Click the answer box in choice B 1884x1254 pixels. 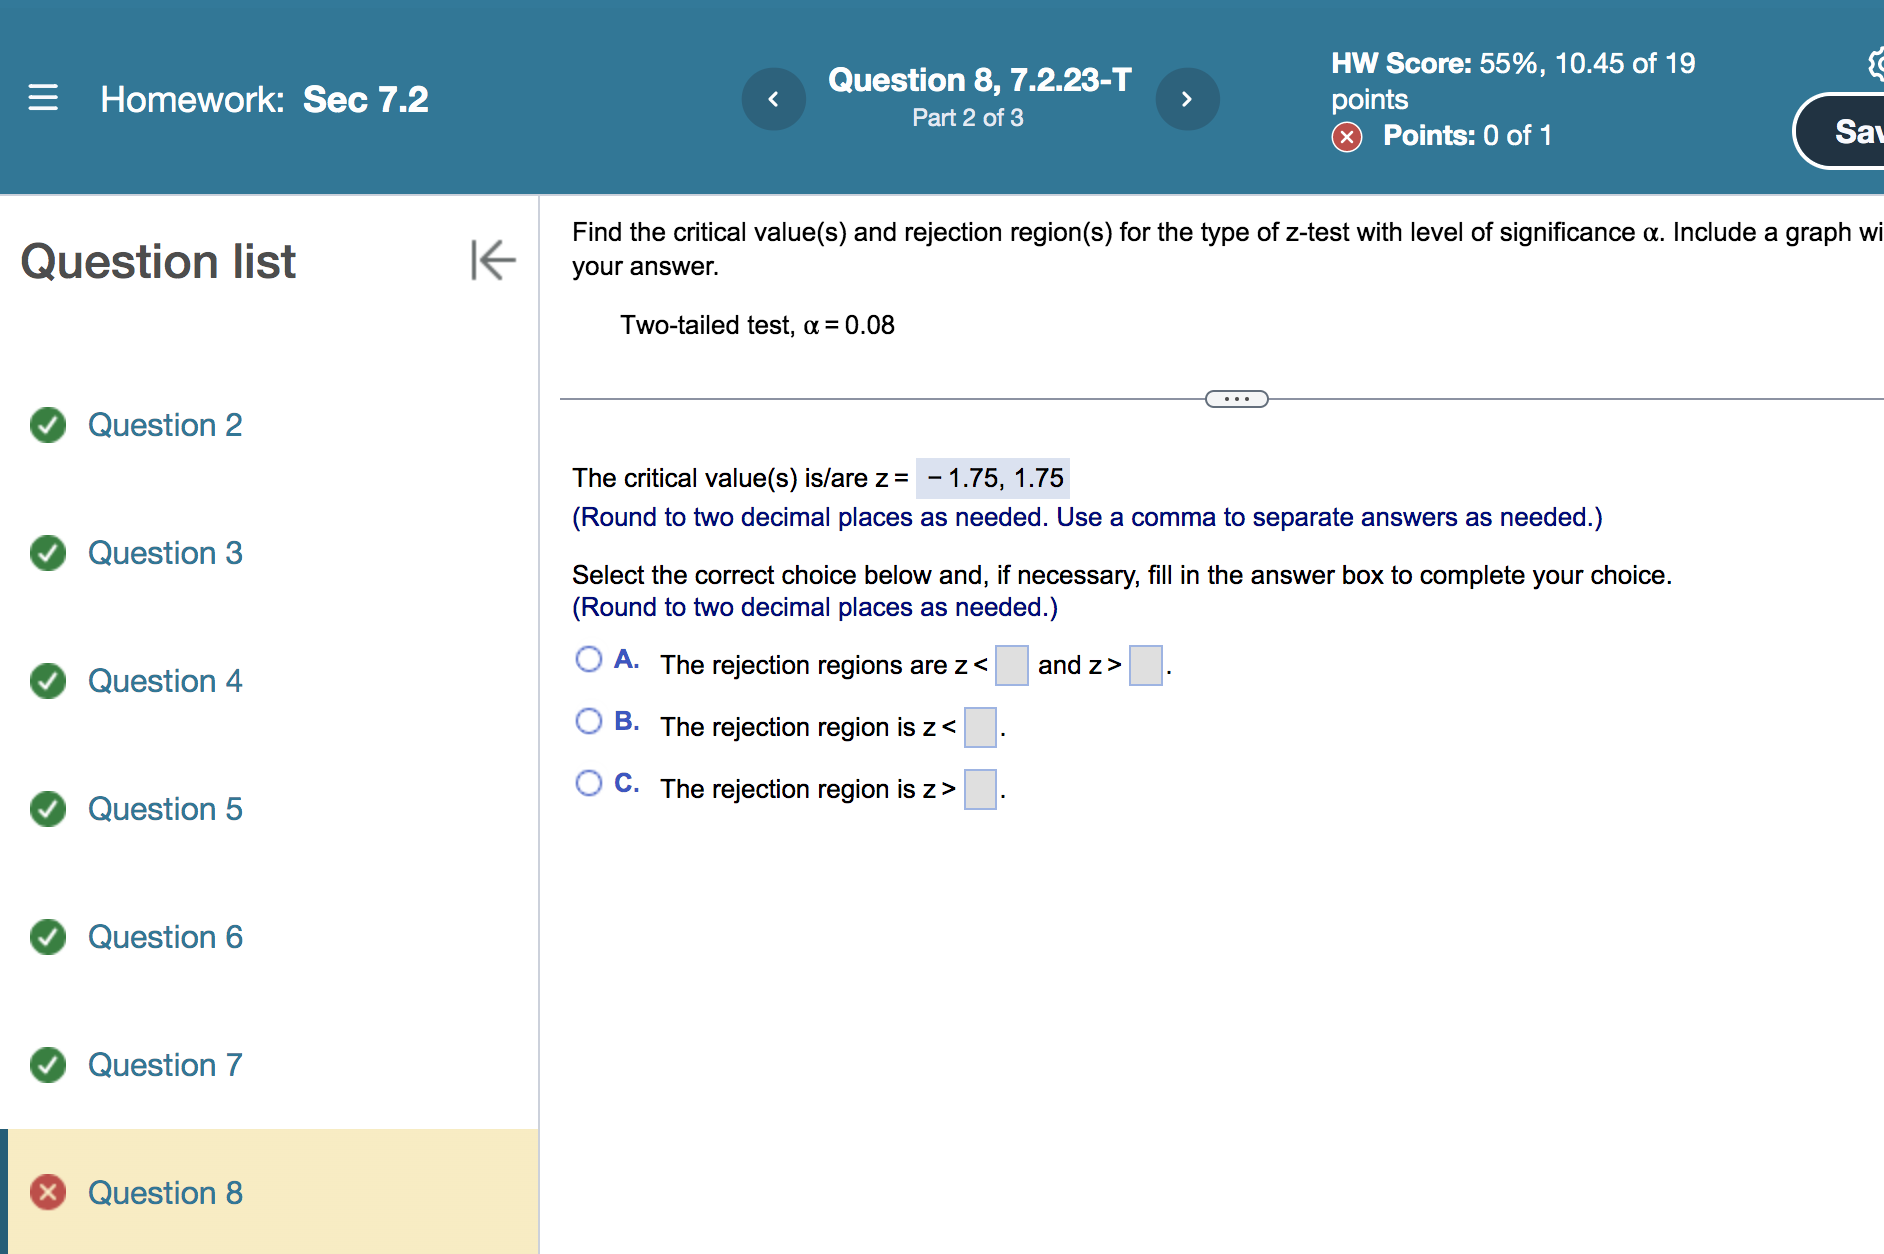(980, 728)
